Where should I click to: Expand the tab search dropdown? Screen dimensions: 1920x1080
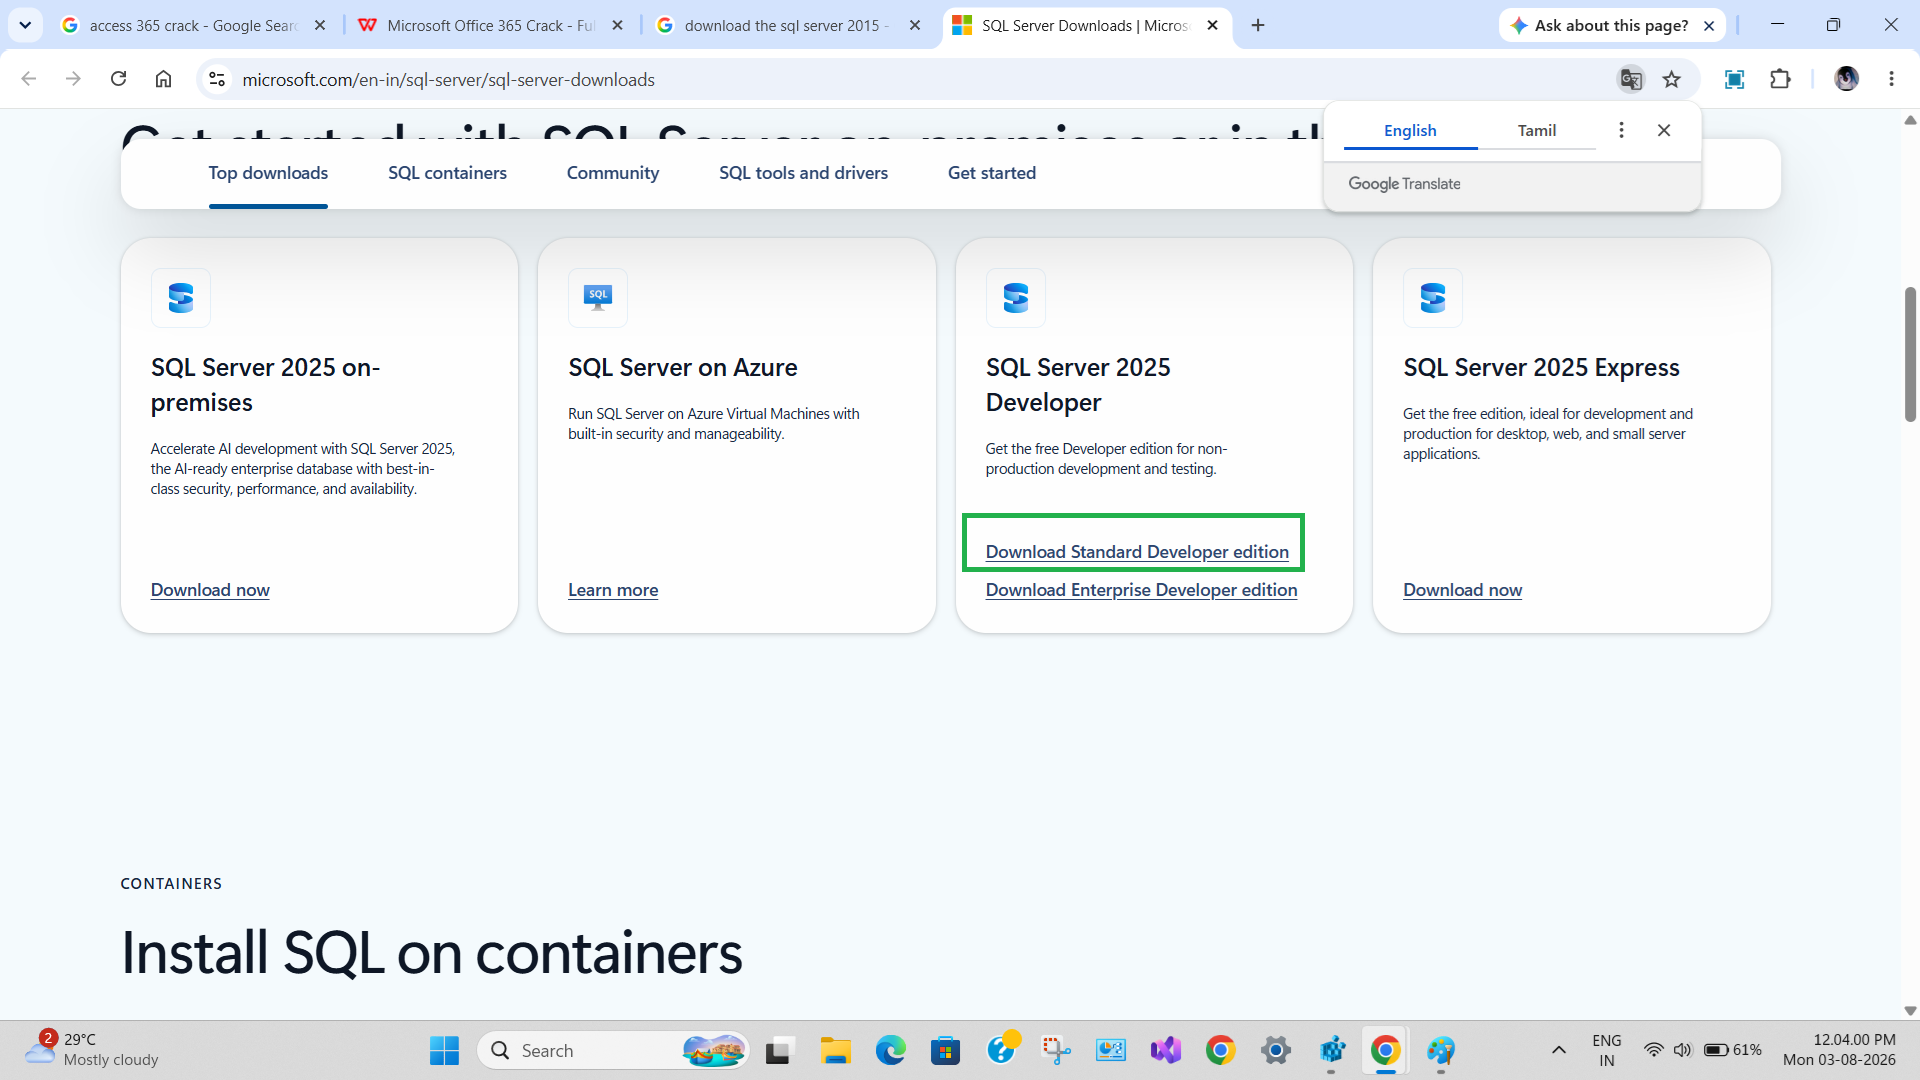(25, 25)
